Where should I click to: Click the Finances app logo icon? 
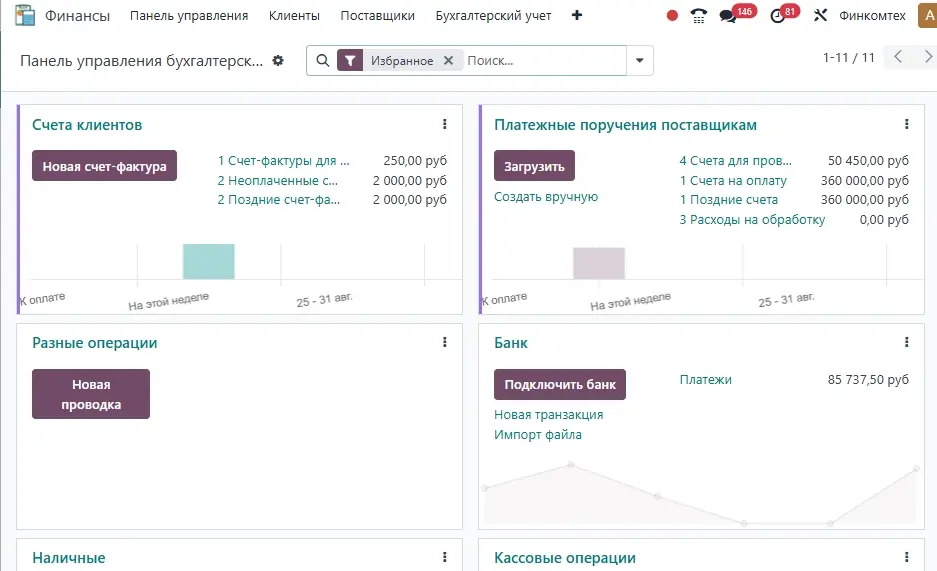(x=24, y=16)
